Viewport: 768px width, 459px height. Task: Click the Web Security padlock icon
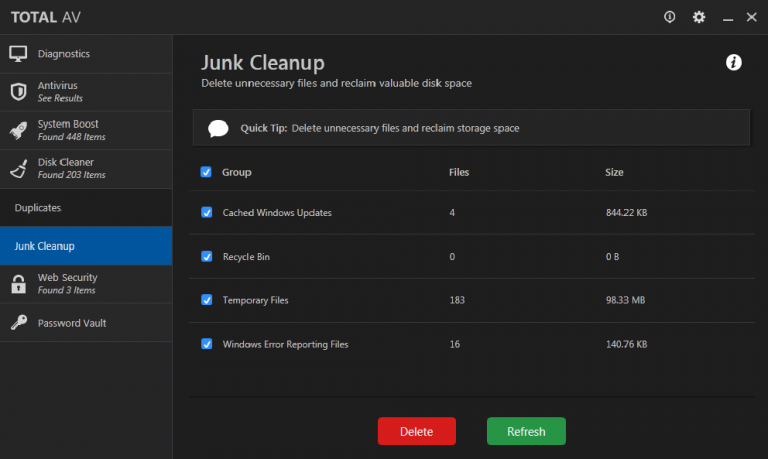19,284
